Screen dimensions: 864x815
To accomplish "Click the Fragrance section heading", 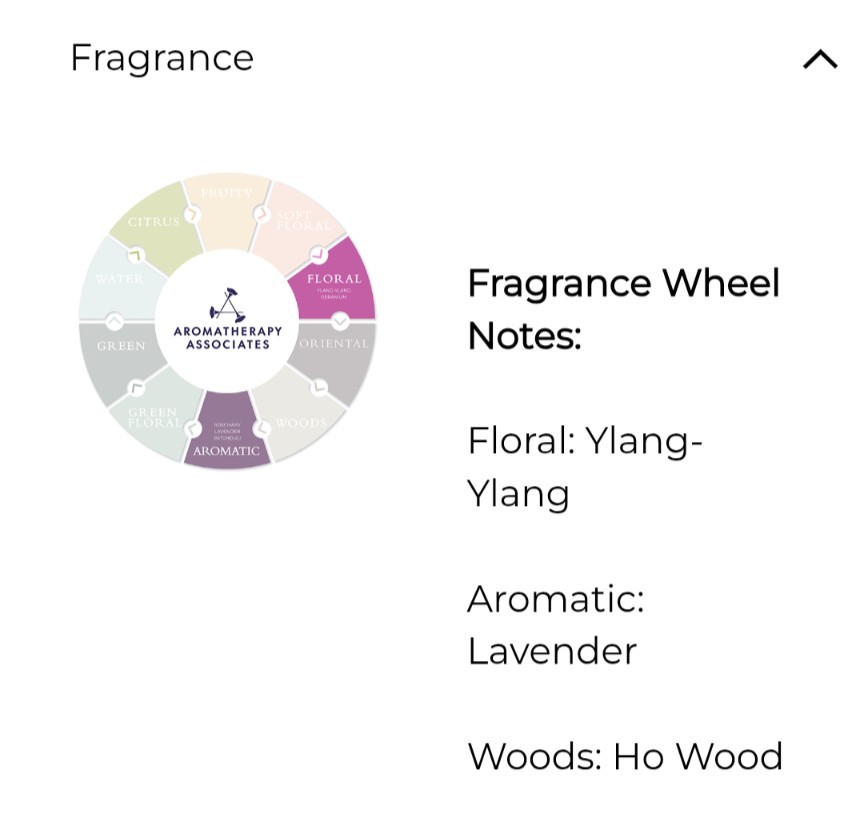I will click(162, 58).
